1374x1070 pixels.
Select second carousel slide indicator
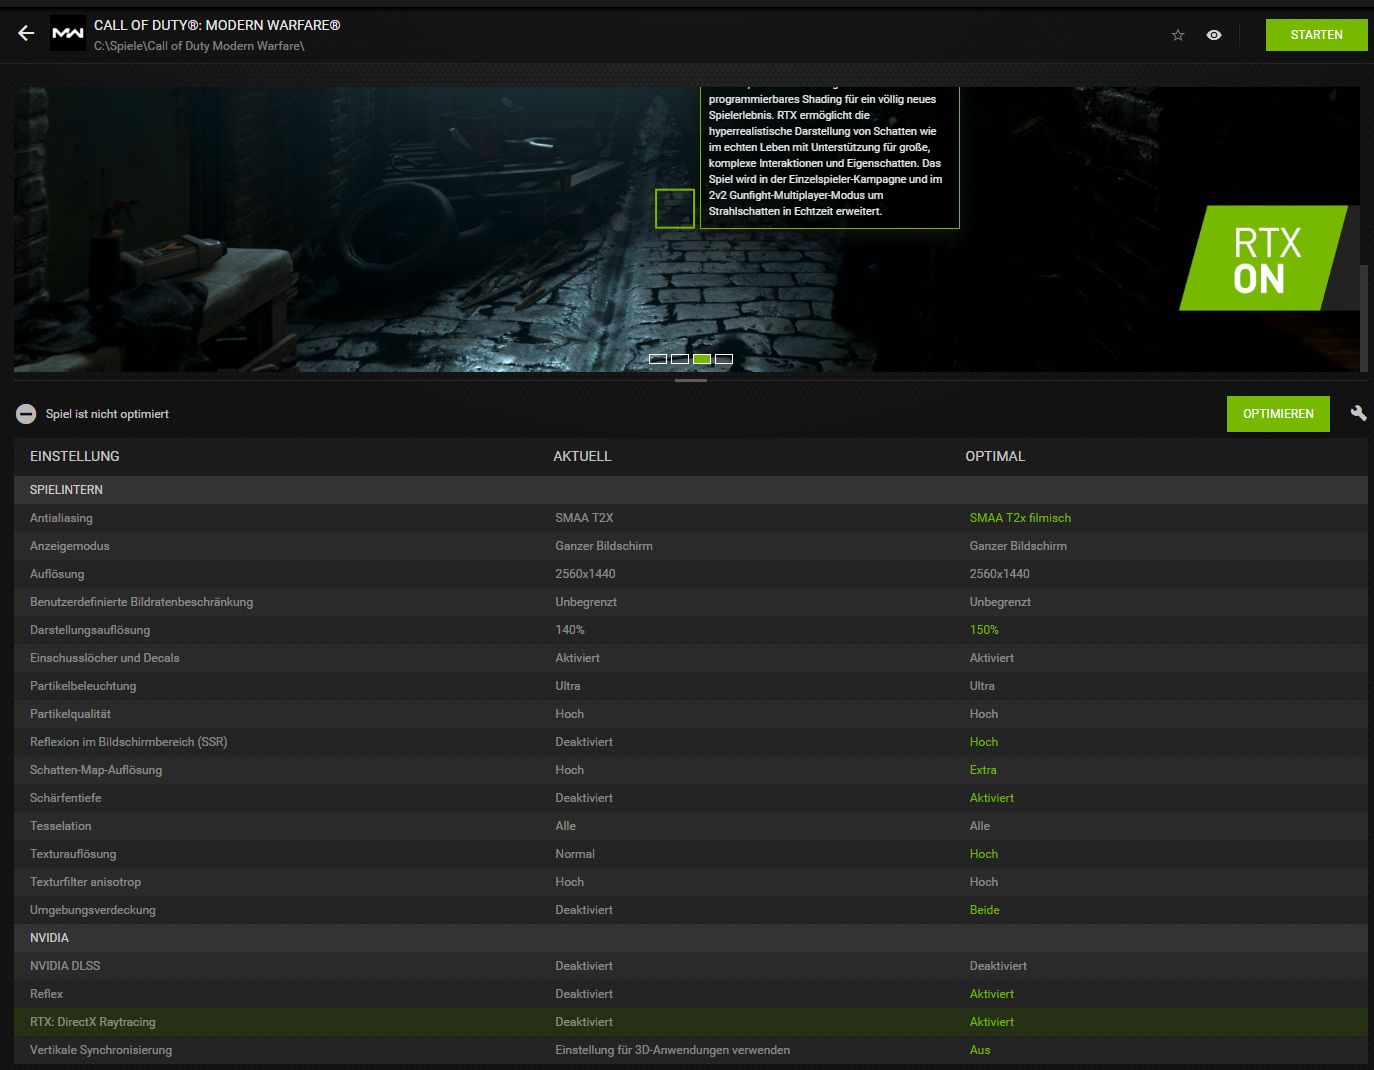[680, 359]
